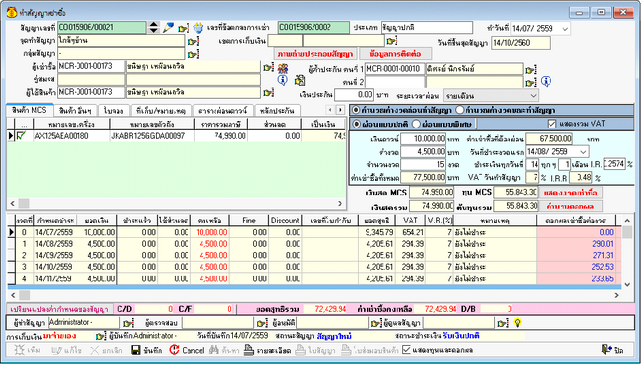Screen dimensions: 642x365
Task: Click right arrow of installment table horizontal scrollbar
Action: pos(617,295)
